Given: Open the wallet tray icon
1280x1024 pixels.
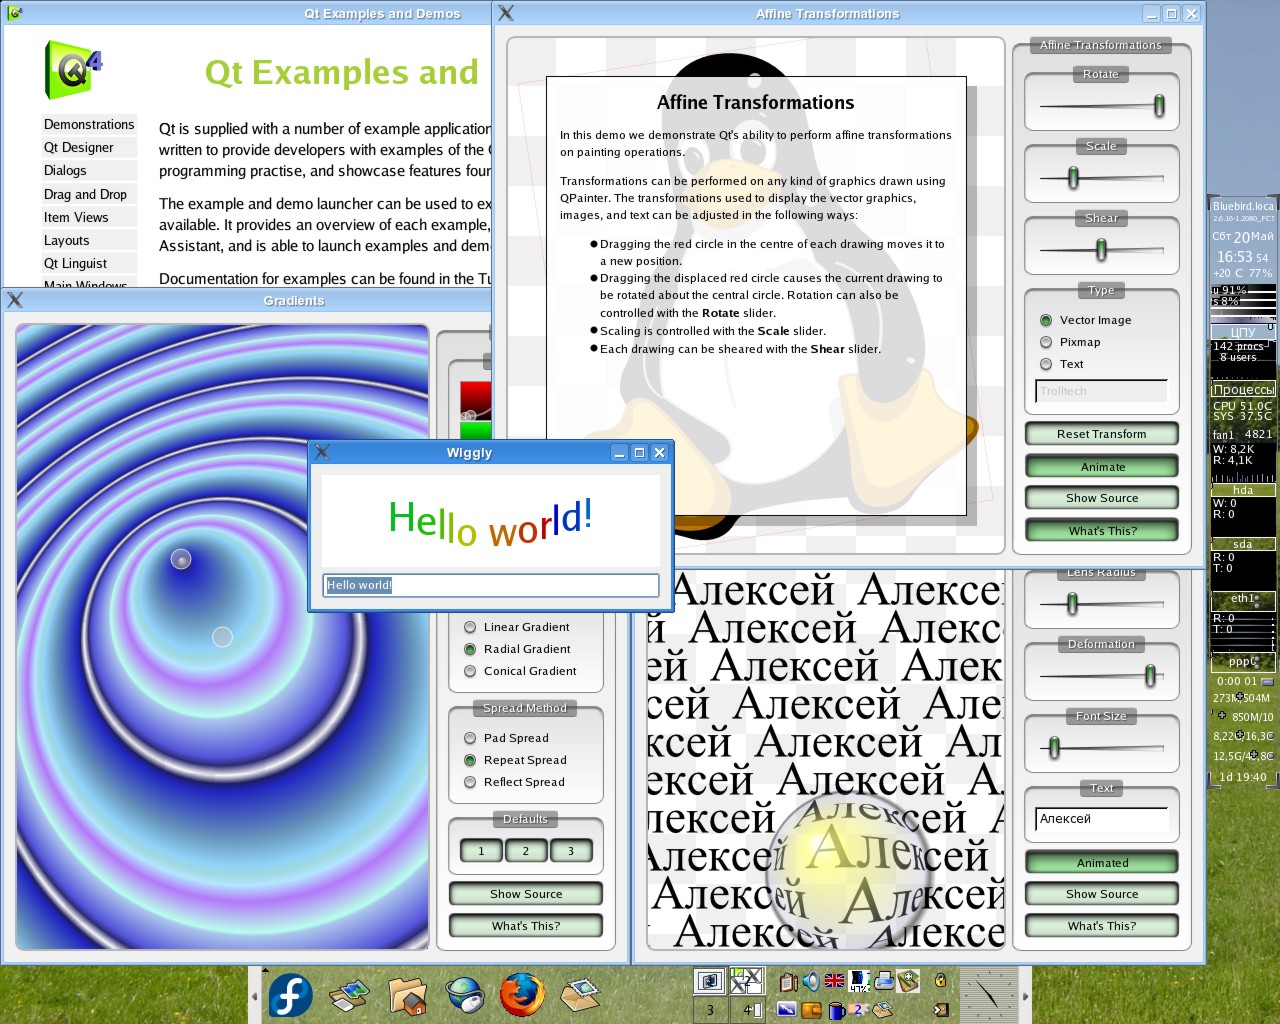Looking at the screenshot, I should point(811,1010).
